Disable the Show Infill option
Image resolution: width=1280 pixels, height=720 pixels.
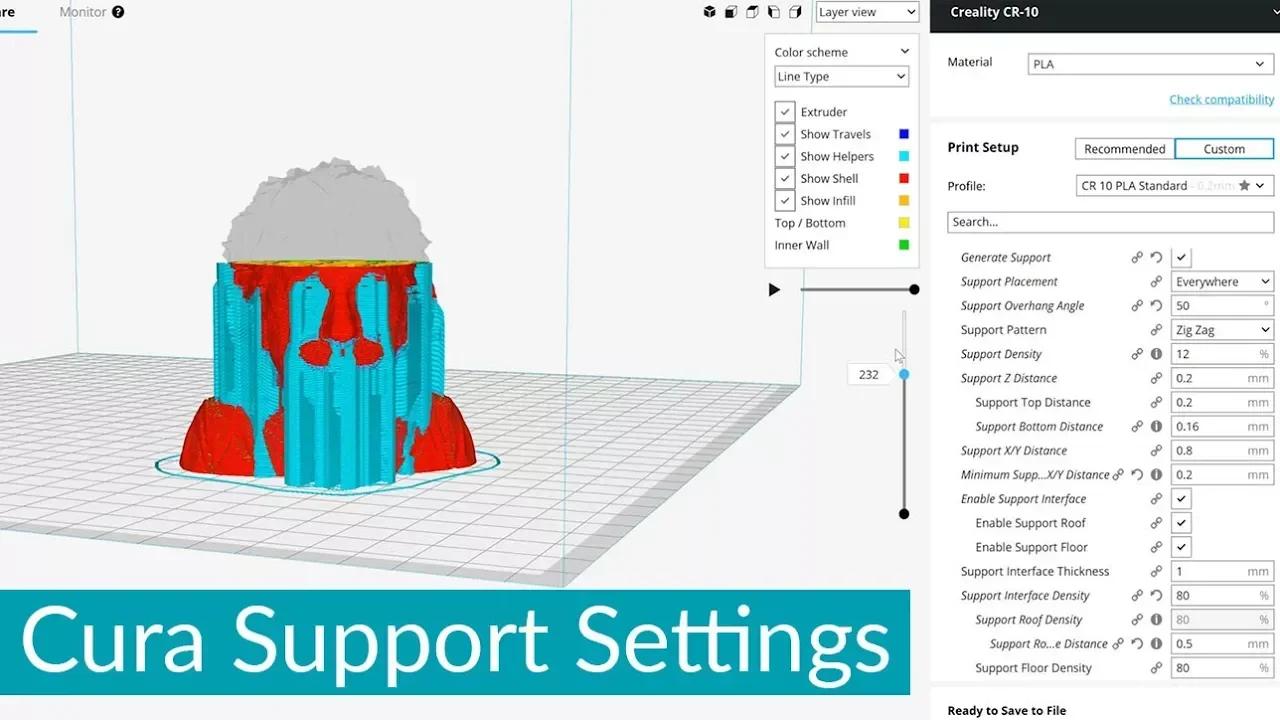pos(784,200)
